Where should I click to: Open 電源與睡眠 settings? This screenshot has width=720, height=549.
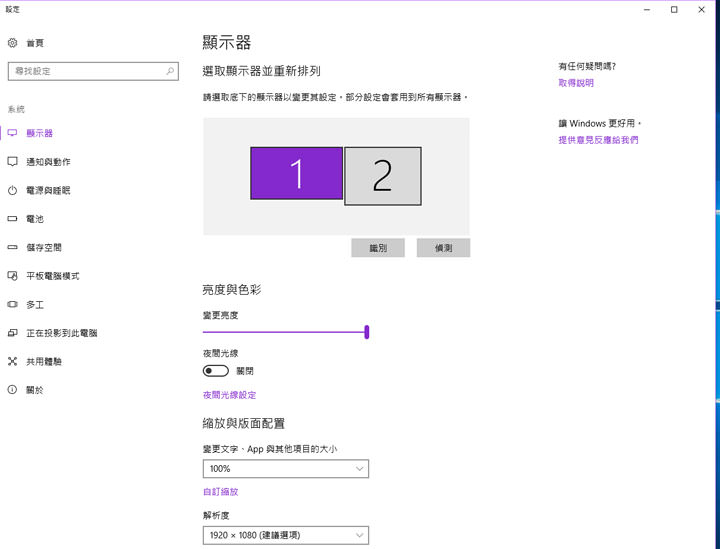[48, 190]
